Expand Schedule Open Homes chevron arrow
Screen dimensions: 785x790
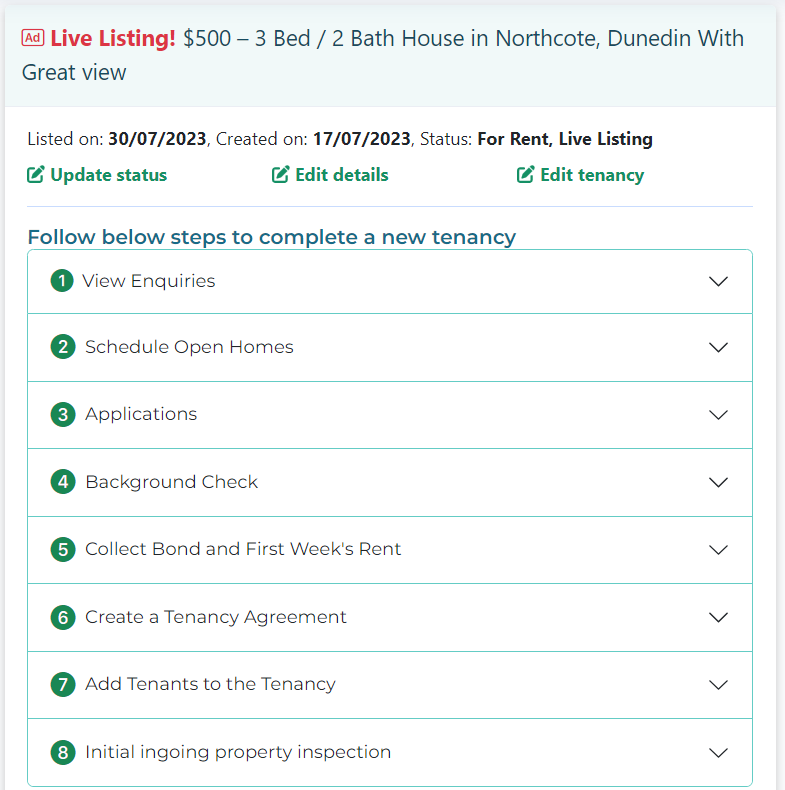718,347
